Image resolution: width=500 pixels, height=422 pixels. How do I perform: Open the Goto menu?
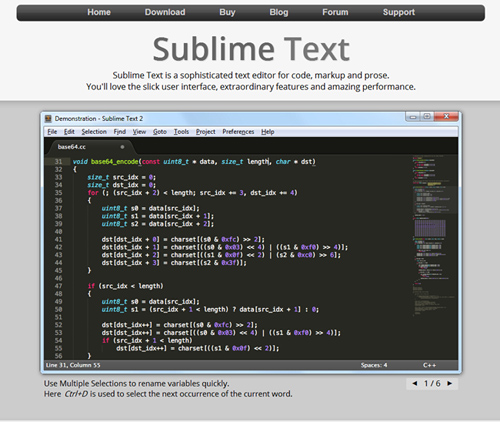click(160, 132)
